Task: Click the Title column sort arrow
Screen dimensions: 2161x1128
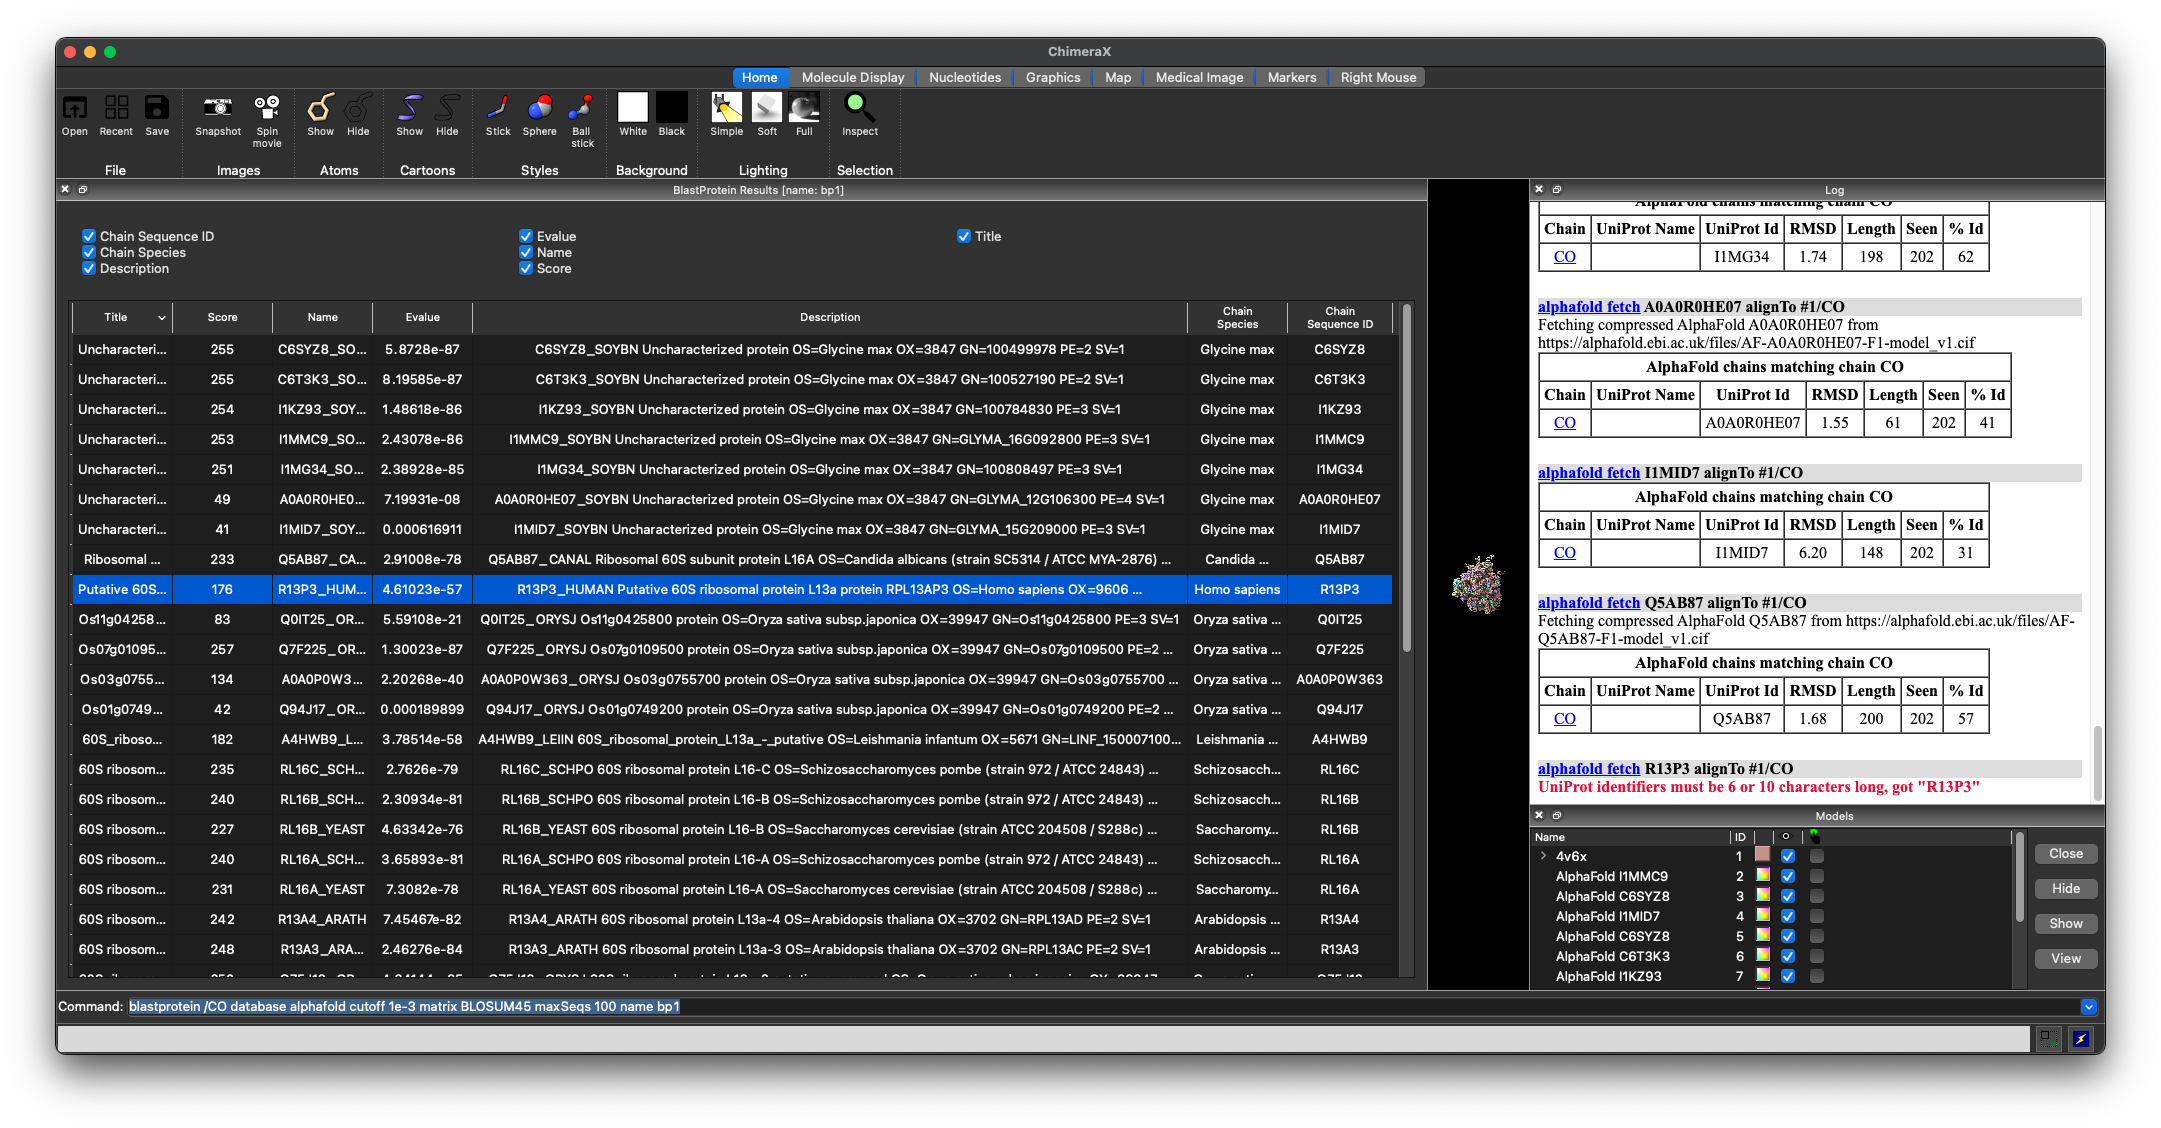Action: click(x=161, y=318)
